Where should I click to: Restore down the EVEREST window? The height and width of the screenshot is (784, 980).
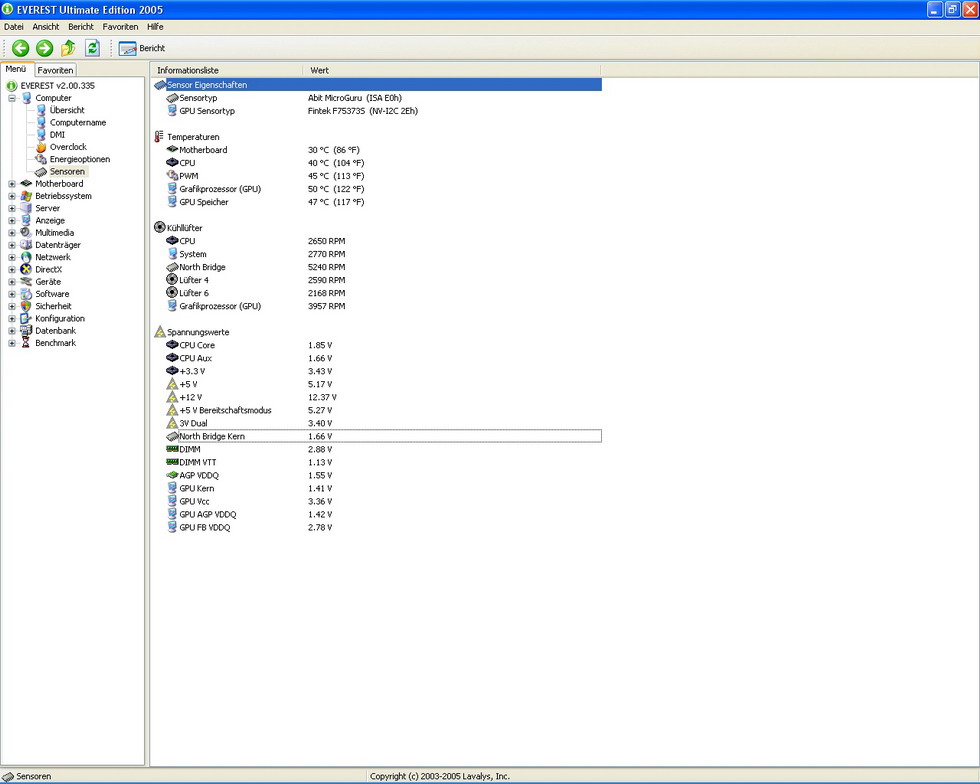pyautogui.click(x=952, y=9)
